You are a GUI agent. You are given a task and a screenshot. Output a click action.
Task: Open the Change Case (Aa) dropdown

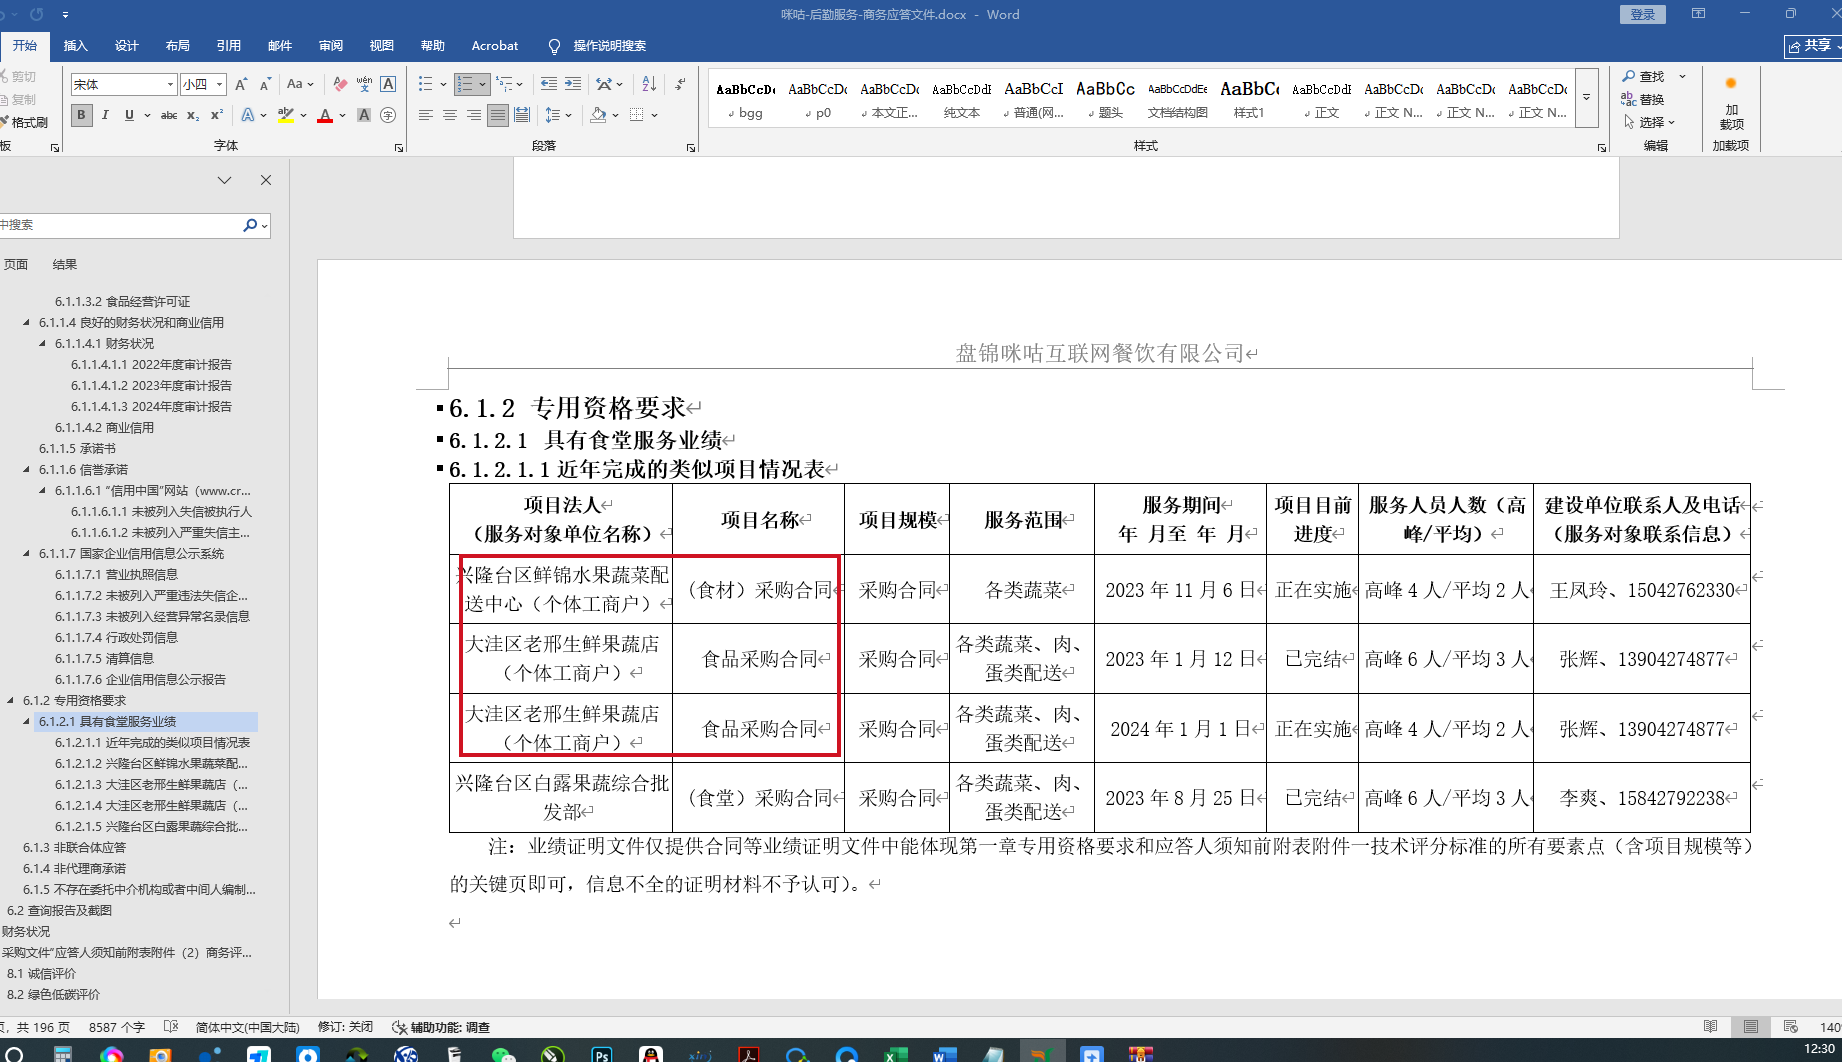(x=300, y=85)
